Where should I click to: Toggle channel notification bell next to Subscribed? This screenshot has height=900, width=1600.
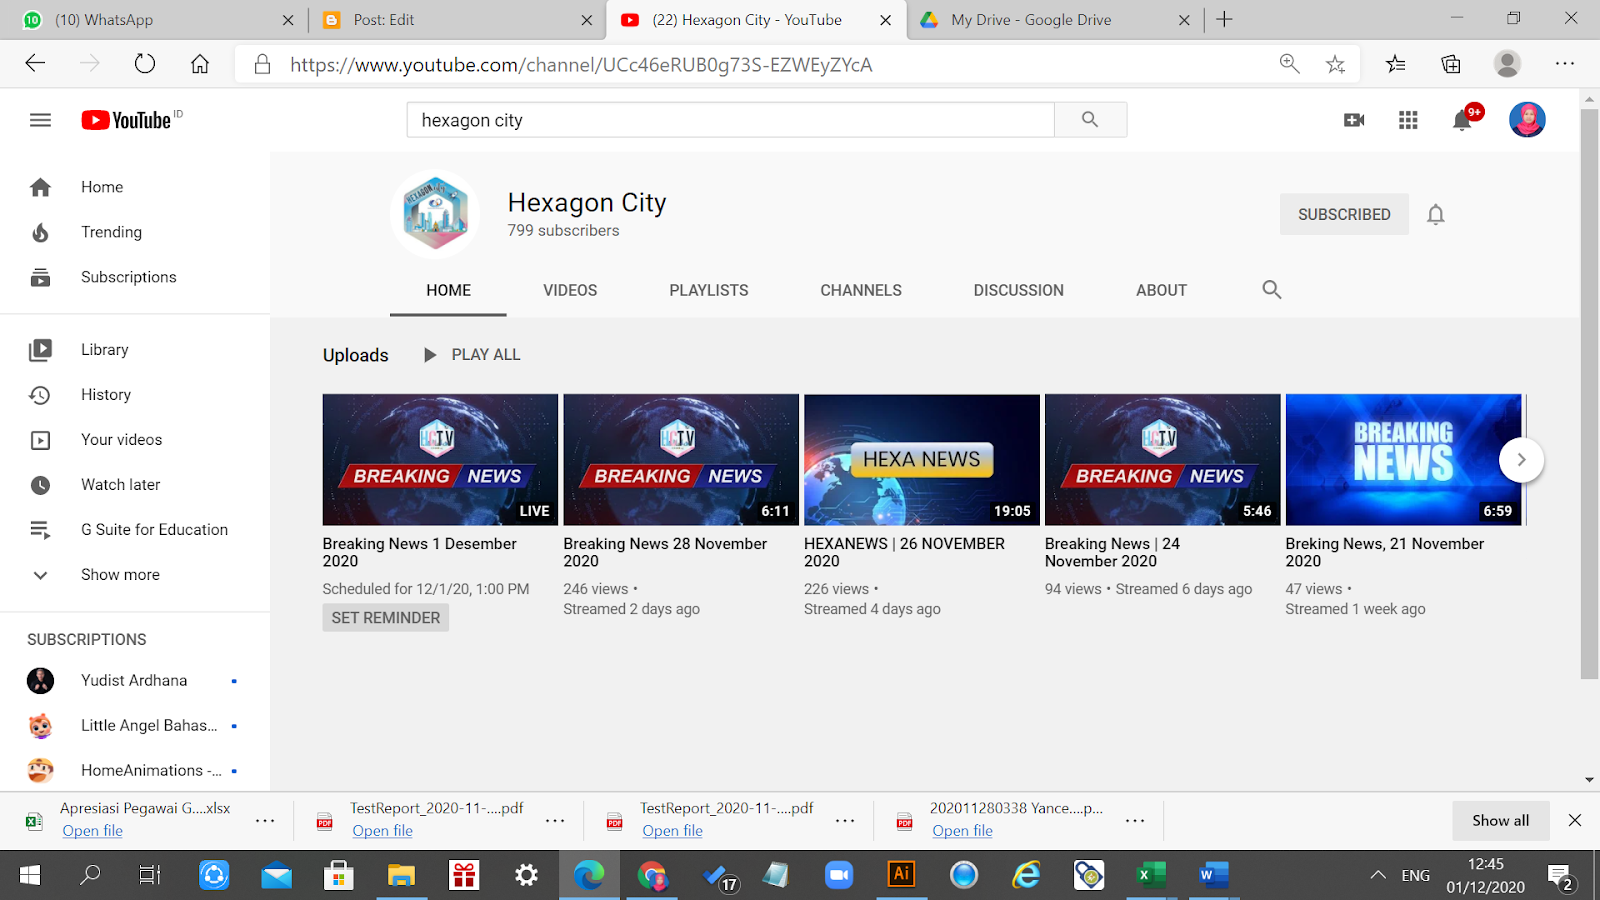1436,214
